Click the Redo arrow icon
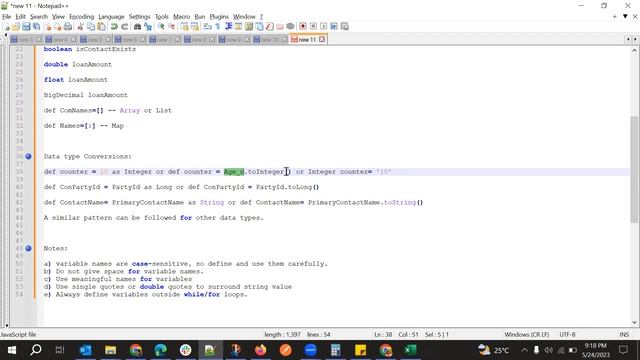Image resolution: width=640 pixels, height=360 pixels. [124, 27]
